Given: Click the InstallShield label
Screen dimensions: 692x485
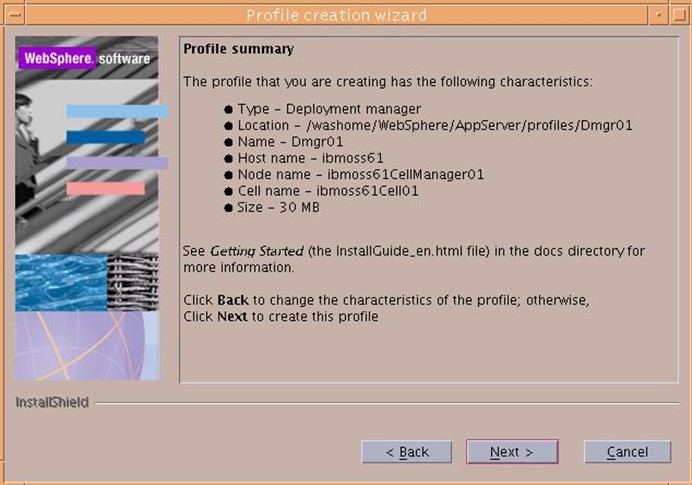Looking at the screenshot, I should click(x=52, y=402).
